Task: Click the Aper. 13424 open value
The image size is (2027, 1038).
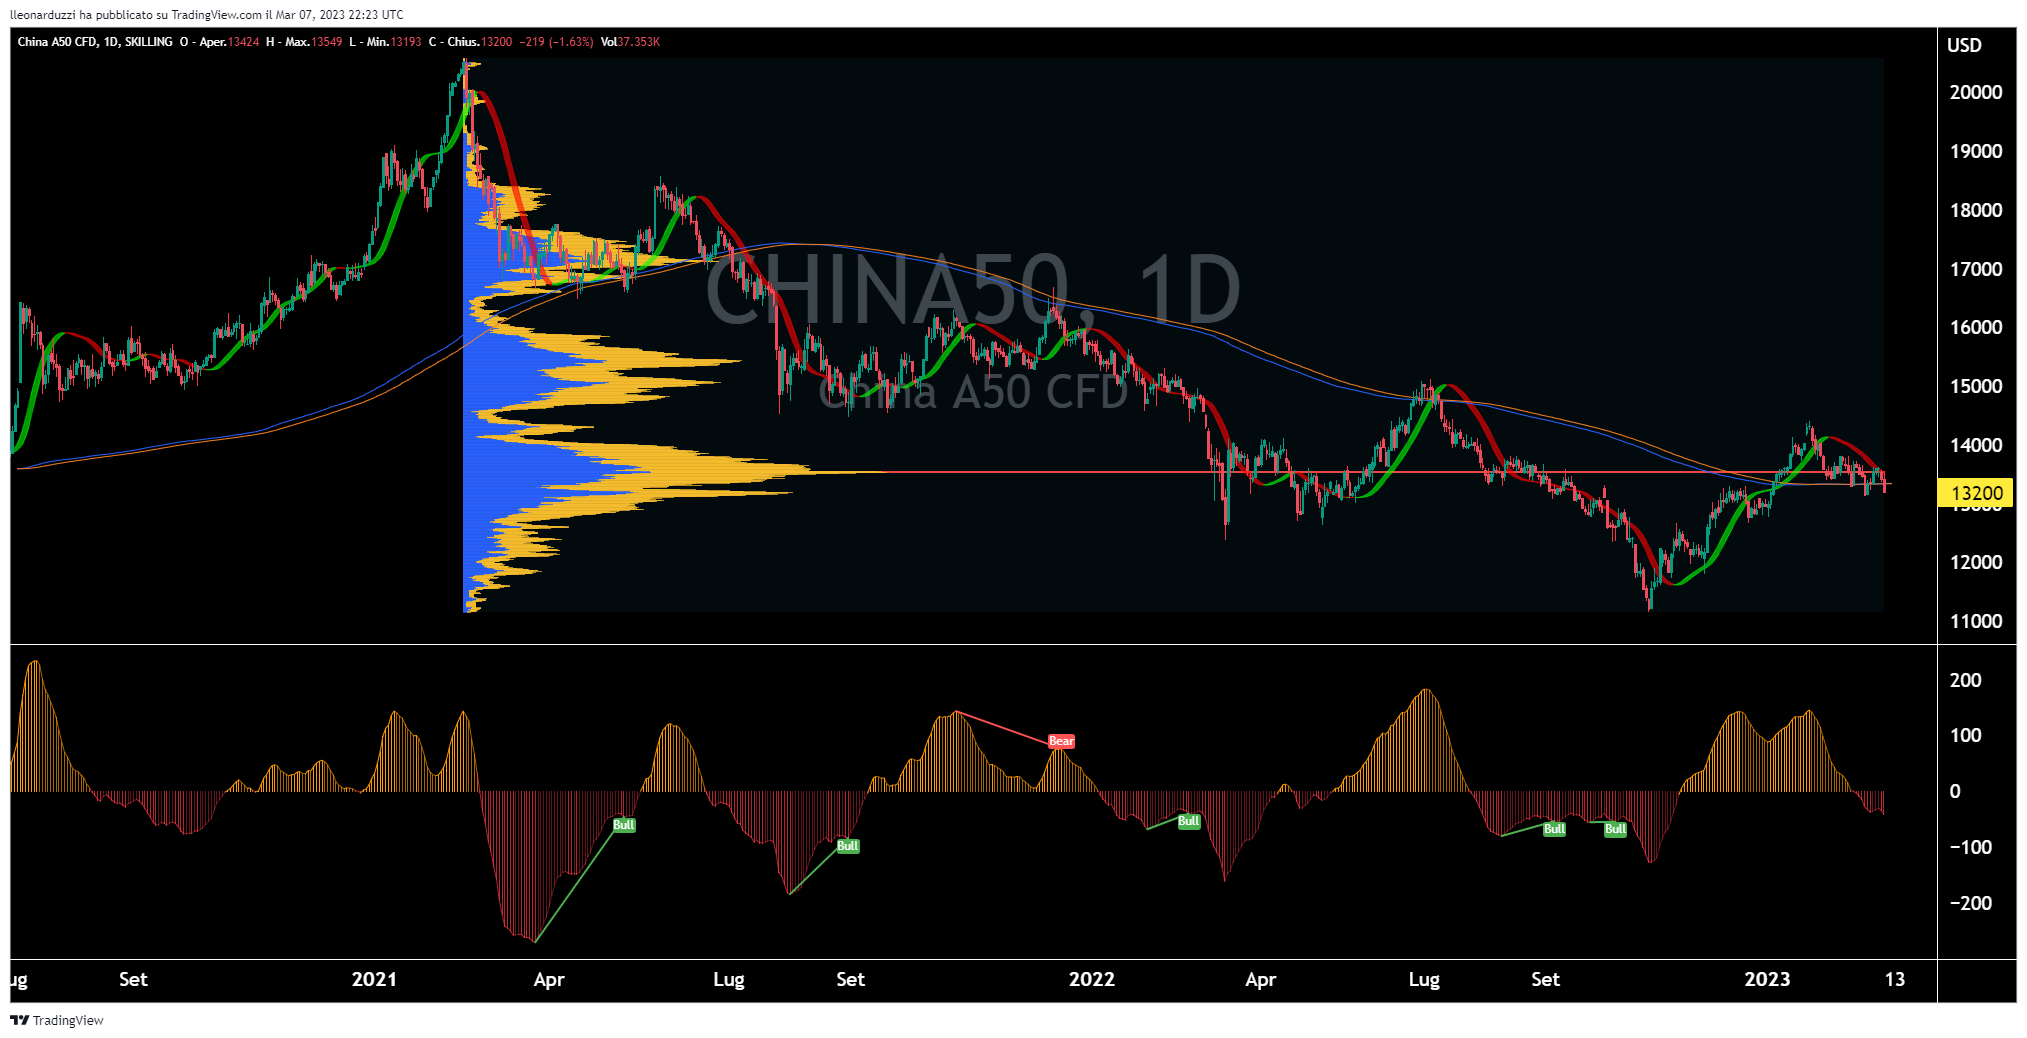Action: pyautogui.click(x=219, y=42)
